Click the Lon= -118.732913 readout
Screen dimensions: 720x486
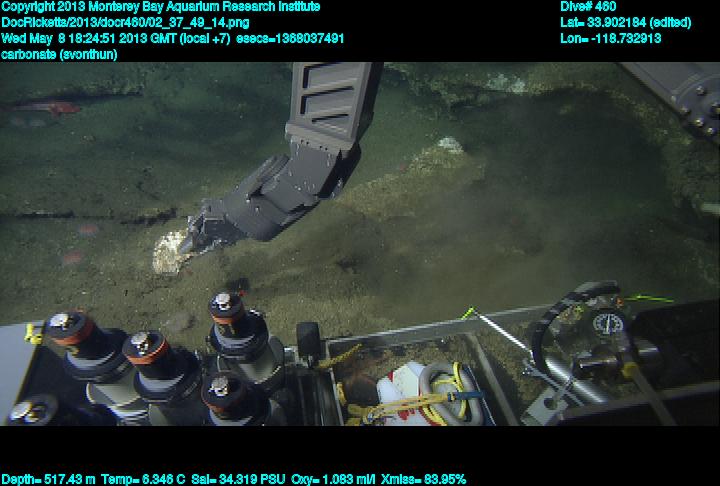611,38
